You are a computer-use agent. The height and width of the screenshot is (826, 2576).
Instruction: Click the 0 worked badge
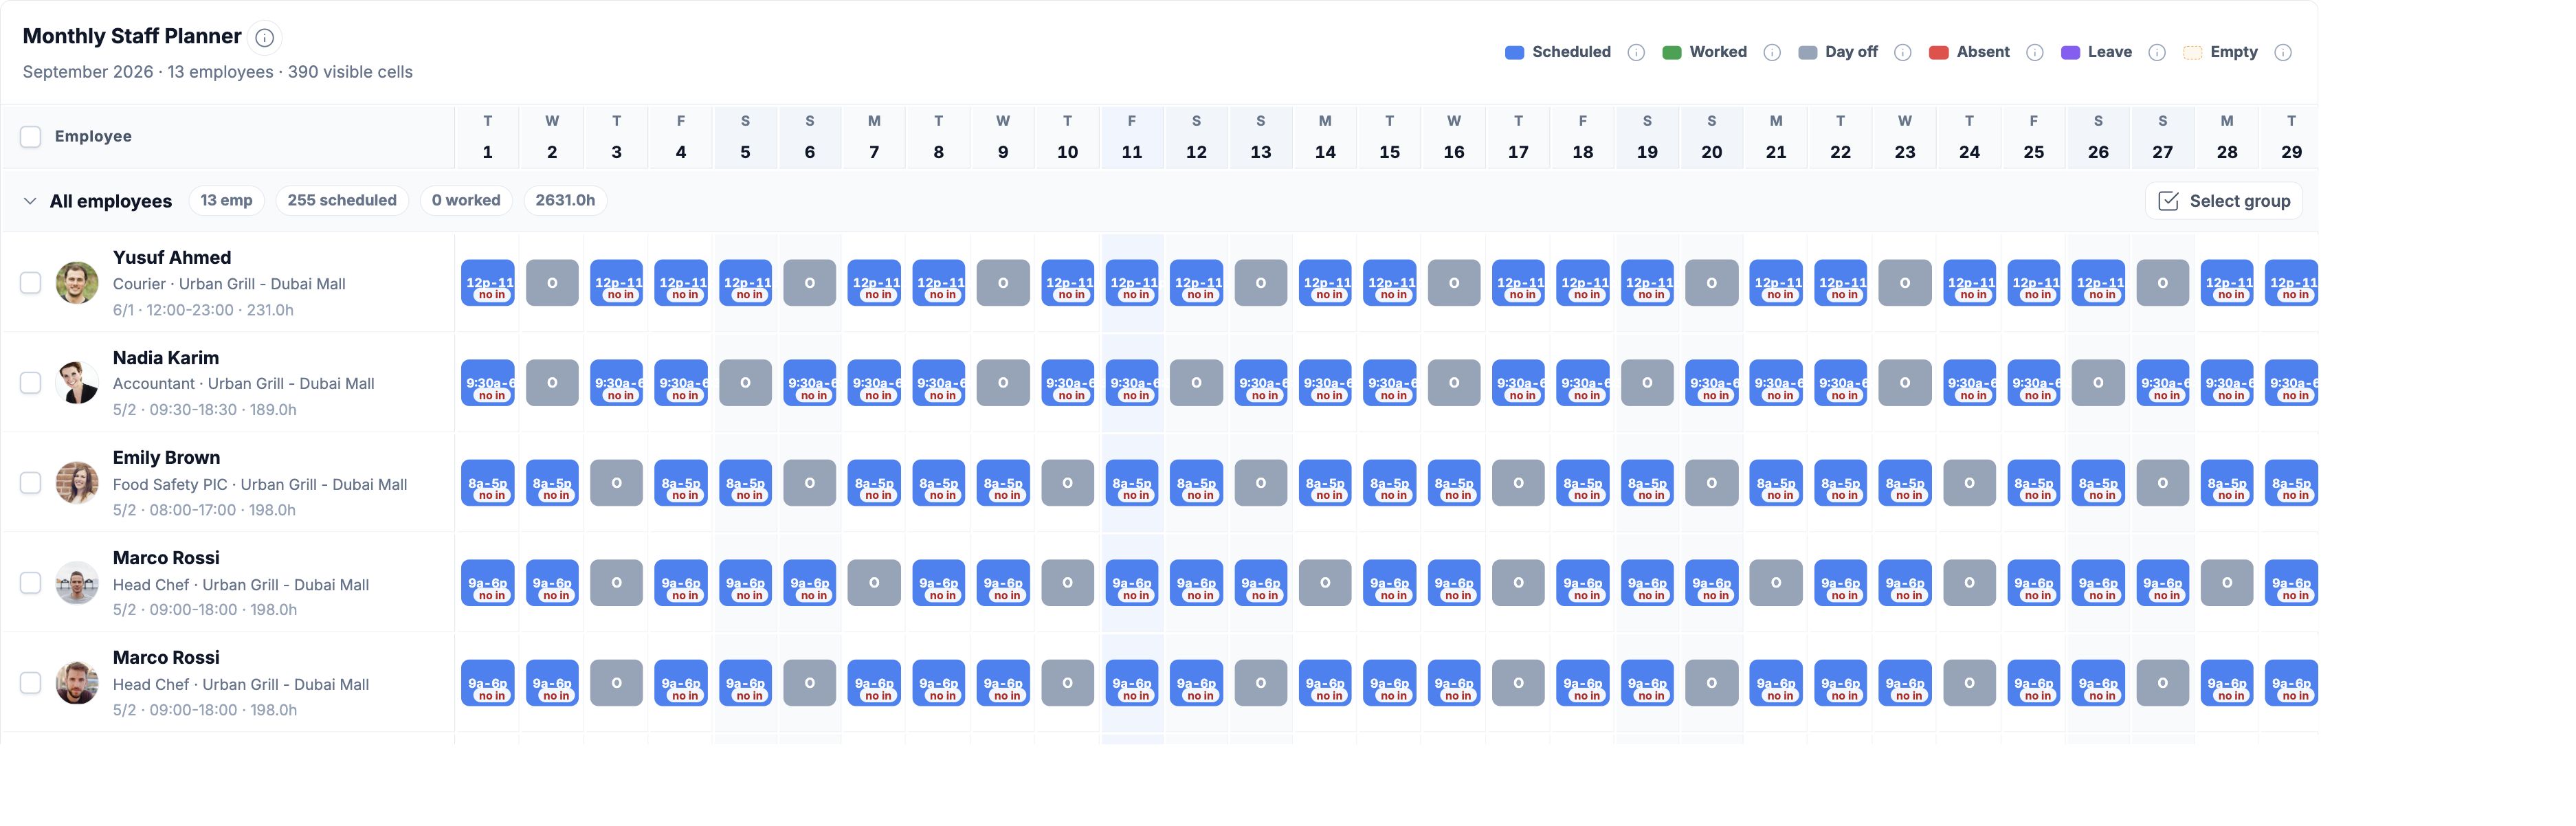[x=466, y=201]
